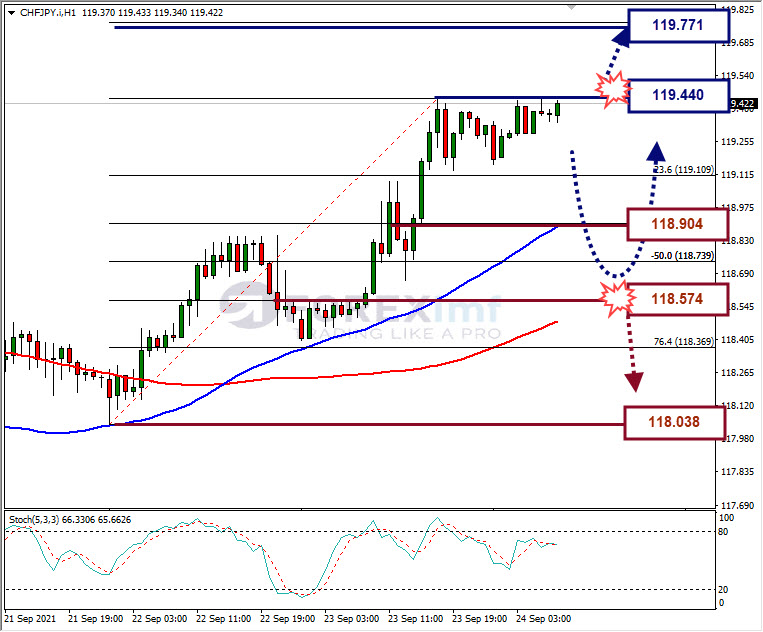Image resolution: width=763 pixels, height=632 pixels.
Task: Click the stochastic level 80 label
Action: click(x=724, y=532)
